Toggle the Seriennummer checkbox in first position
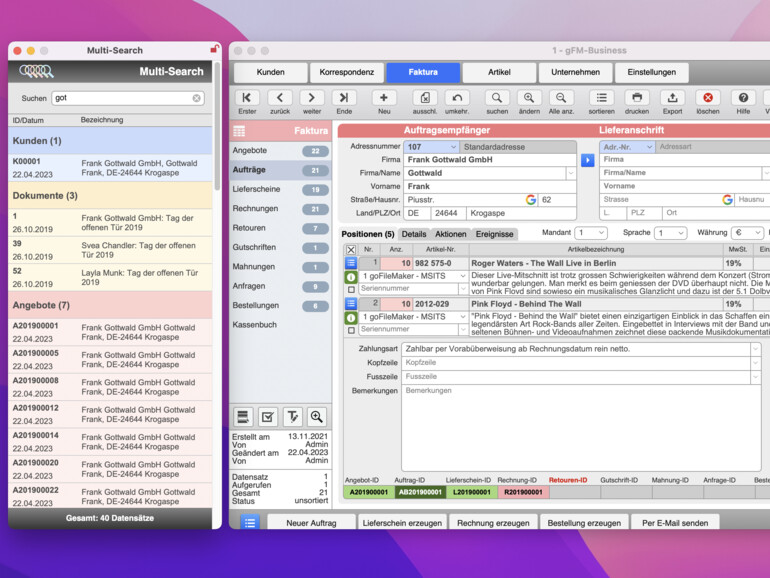Screen dimensions: 770x578 pos(351,289)
